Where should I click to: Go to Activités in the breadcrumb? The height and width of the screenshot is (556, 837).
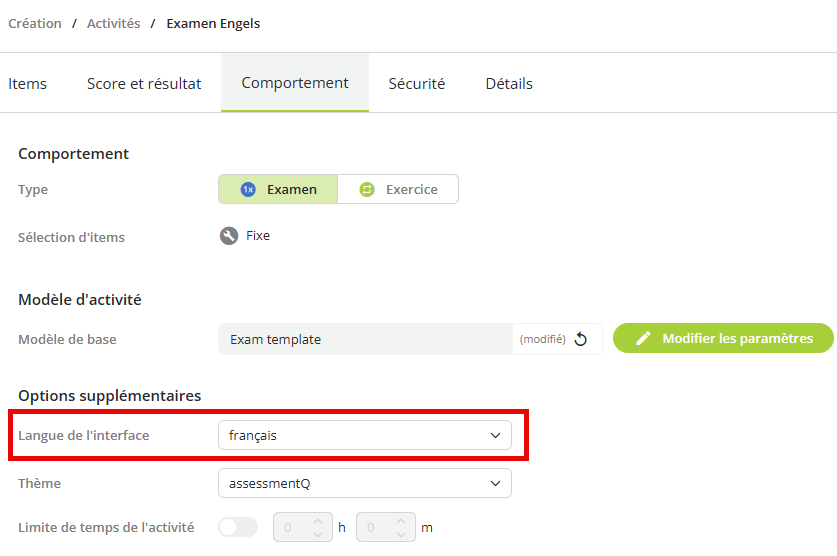pyautogui.click(x=114, y=23)
